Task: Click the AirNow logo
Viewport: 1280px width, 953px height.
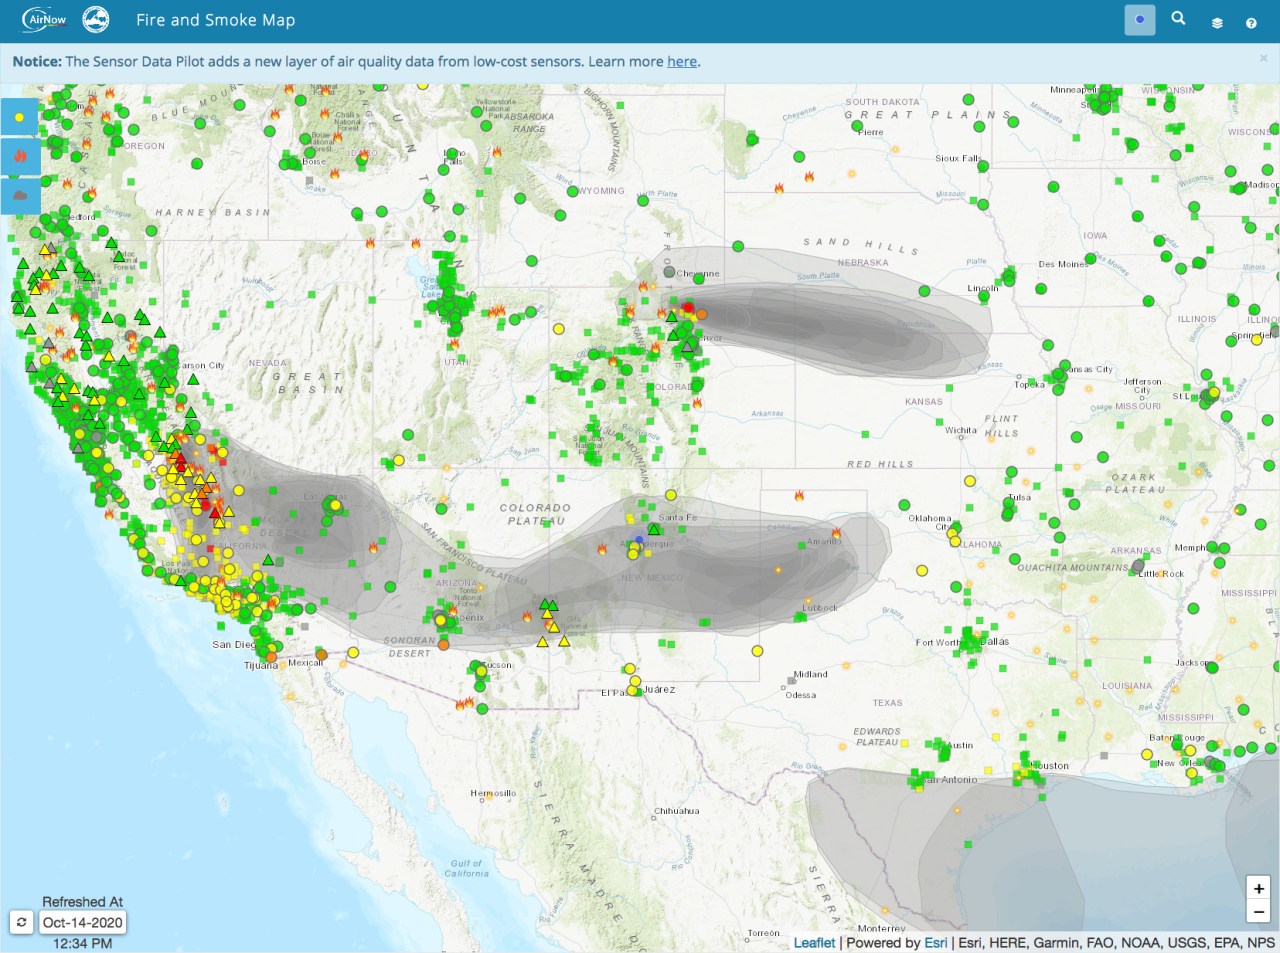Action: click(44, 20)
